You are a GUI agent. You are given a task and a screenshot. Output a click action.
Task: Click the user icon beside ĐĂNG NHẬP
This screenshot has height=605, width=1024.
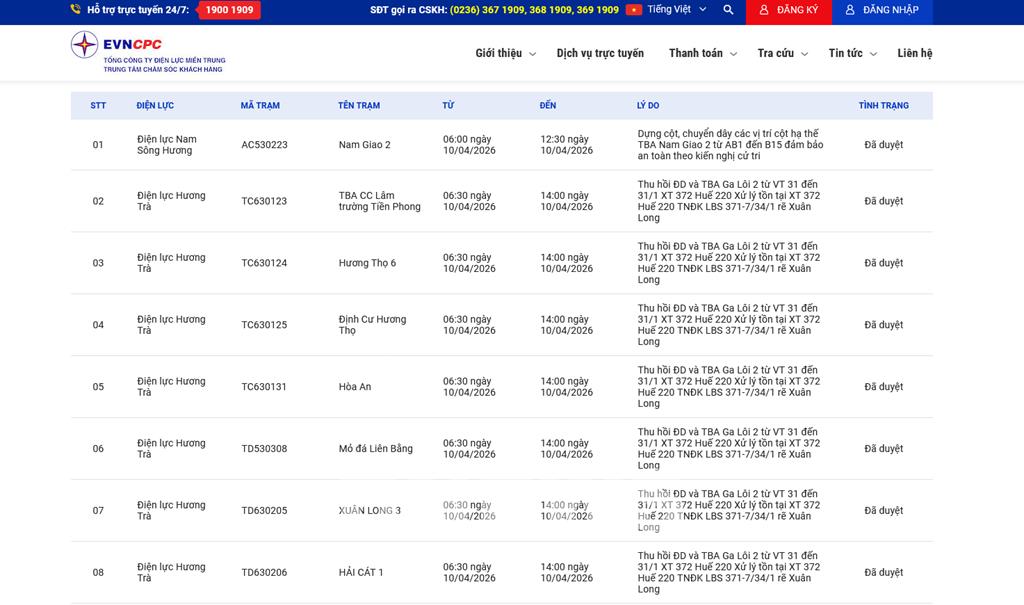pyautogui.click(x=850, y=10)
